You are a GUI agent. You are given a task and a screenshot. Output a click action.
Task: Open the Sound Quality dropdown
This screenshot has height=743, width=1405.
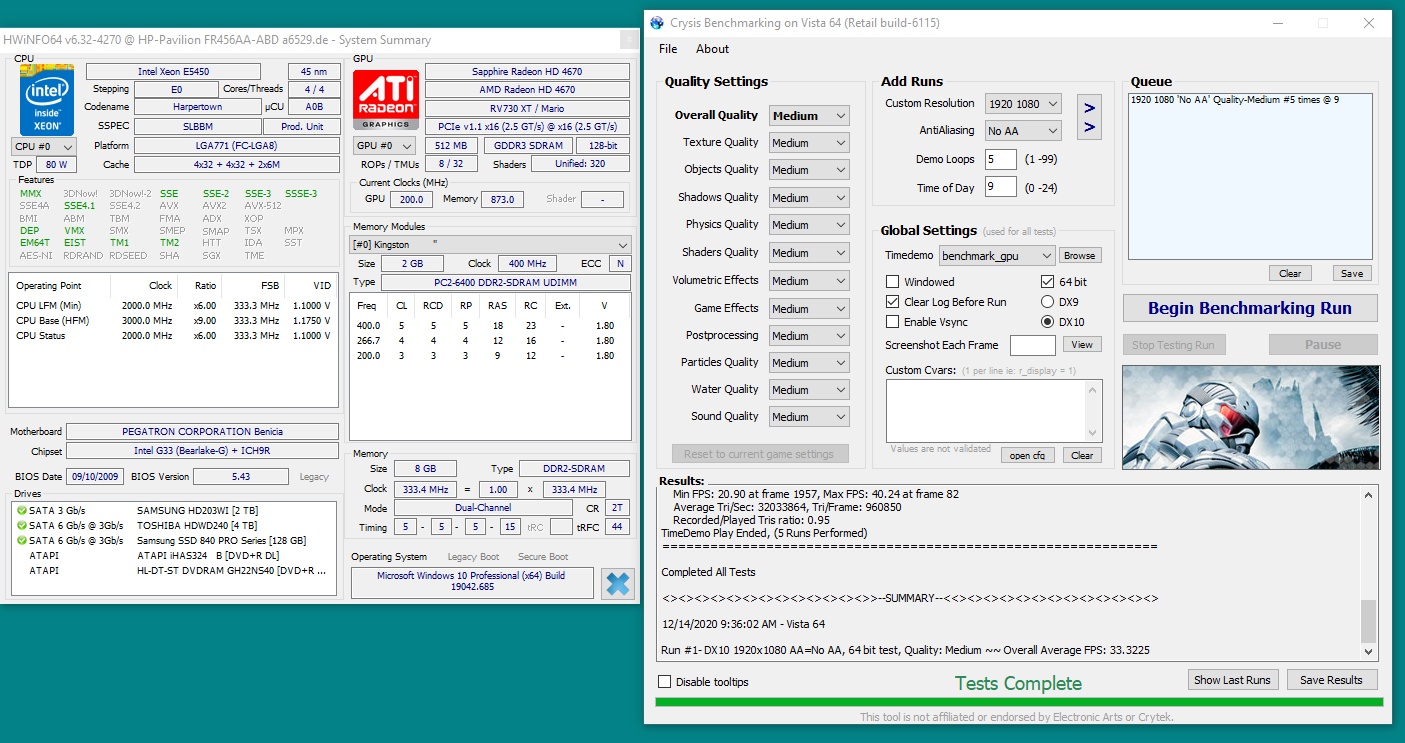pos(809,417)
